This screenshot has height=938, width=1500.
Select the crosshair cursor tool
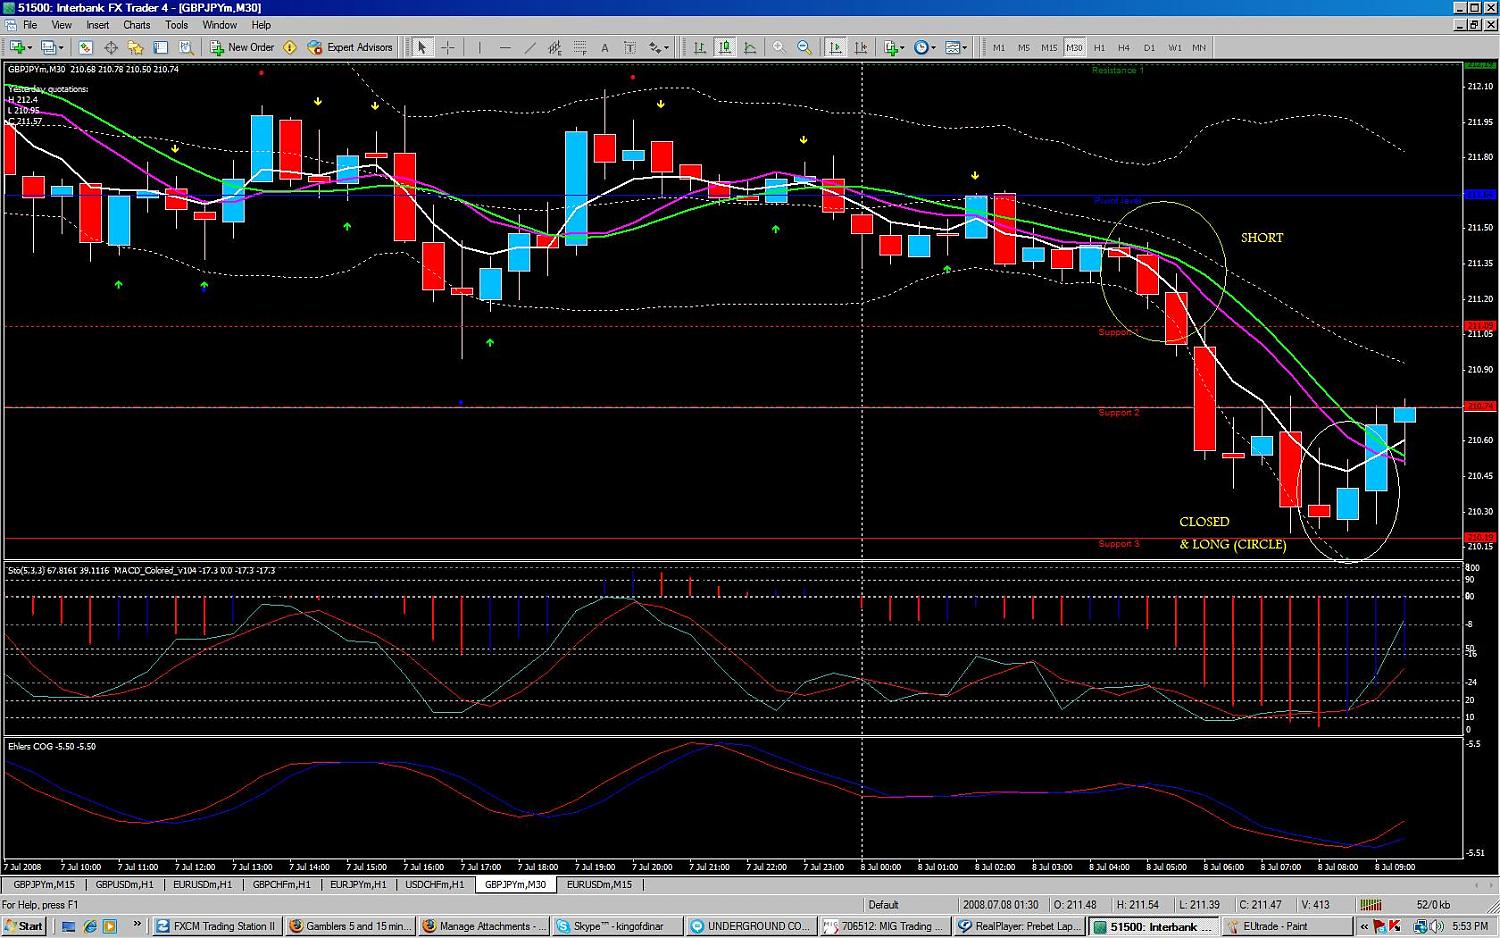click(x=448, y=47)
